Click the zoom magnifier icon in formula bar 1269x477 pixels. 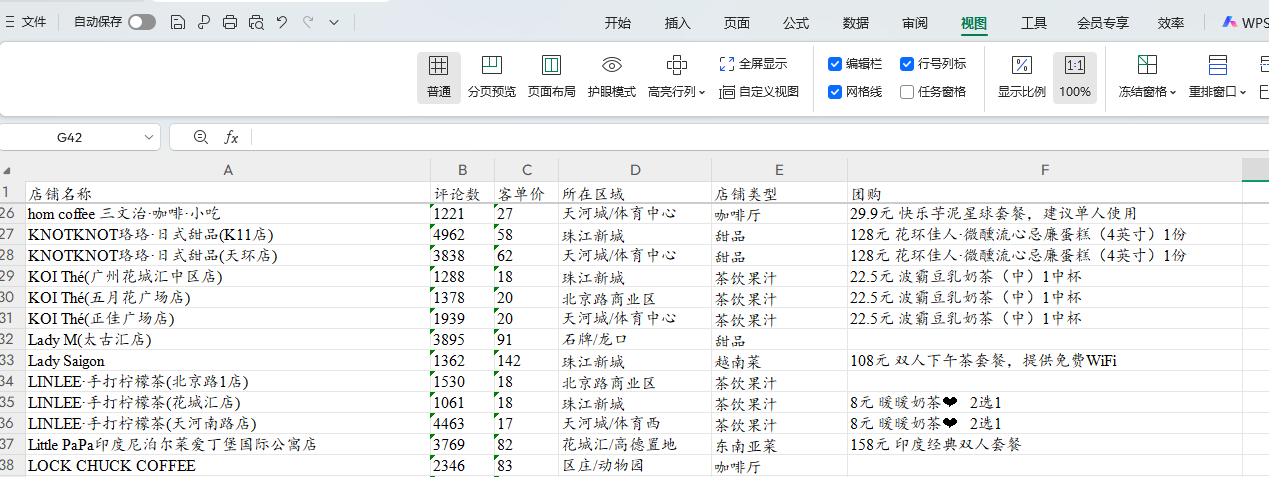200,137
